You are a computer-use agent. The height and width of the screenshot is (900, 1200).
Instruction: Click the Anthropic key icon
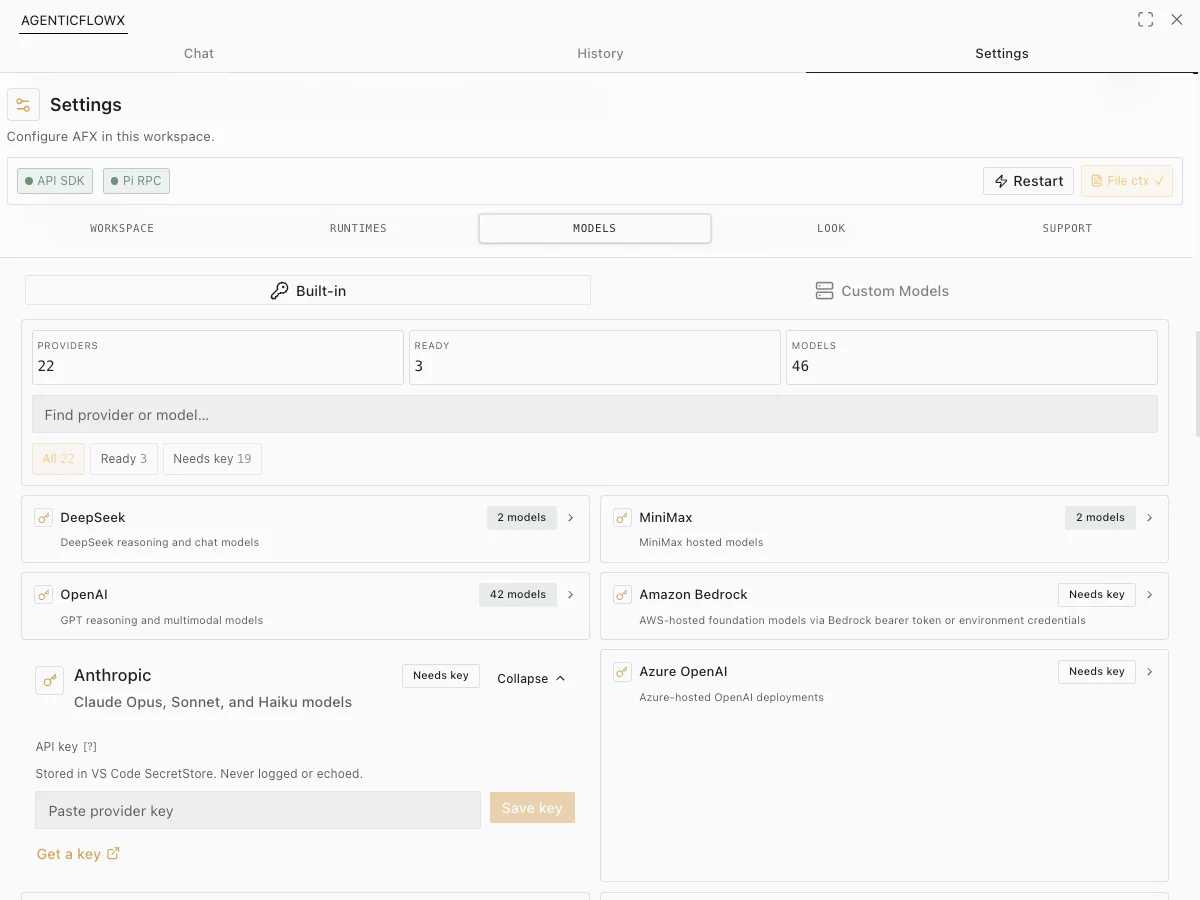[x=50, y=680]
